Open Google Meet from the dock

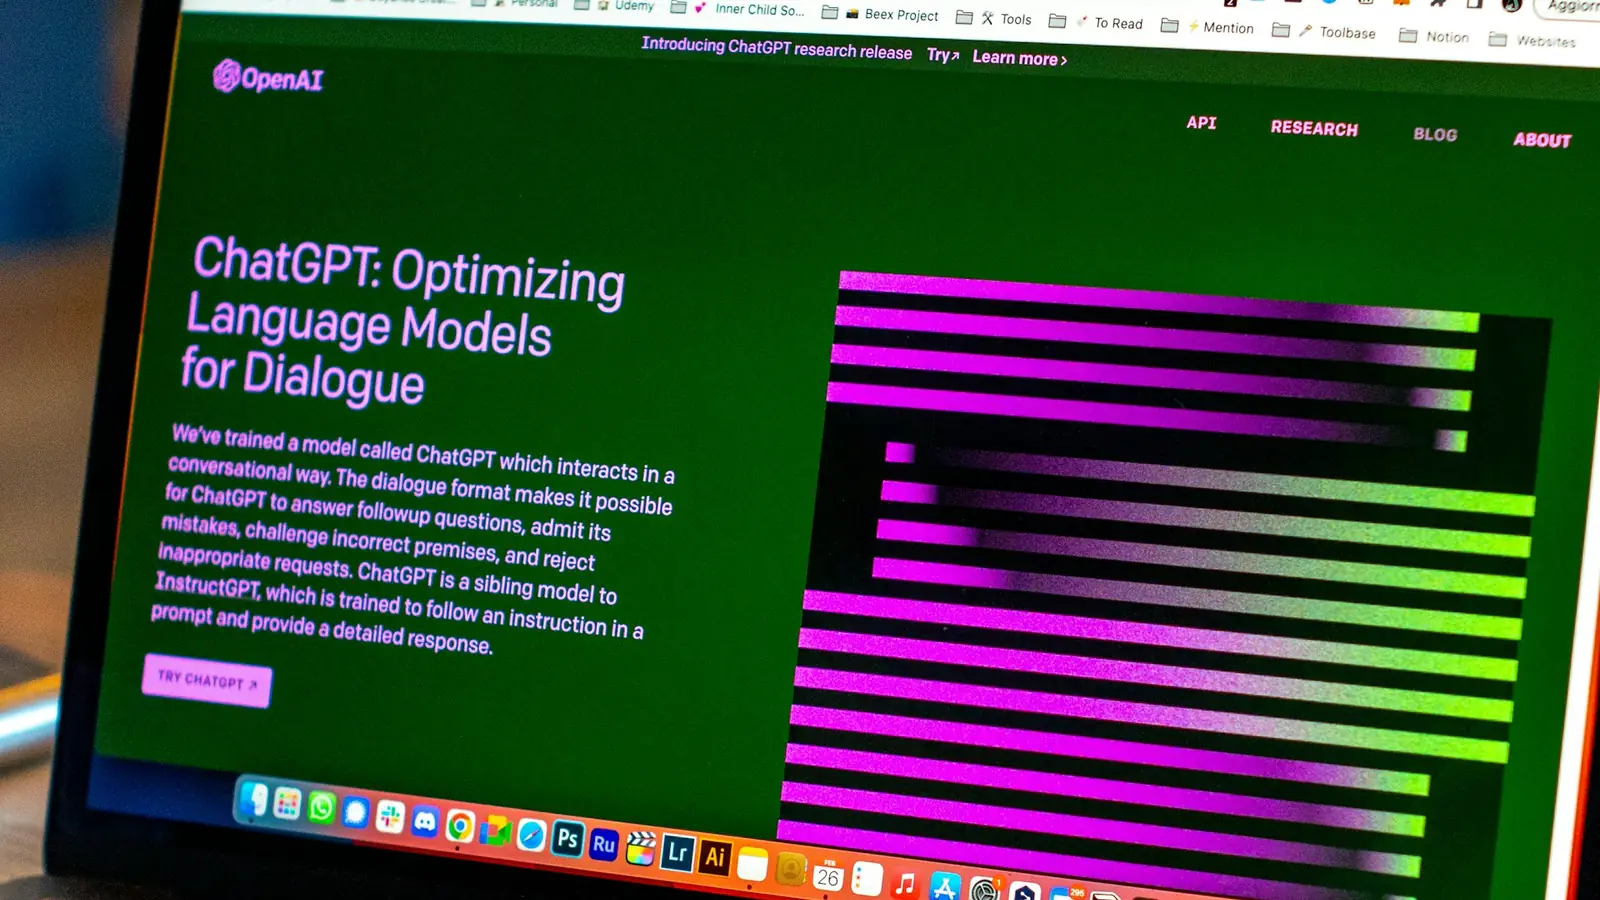tap(495, 830)
